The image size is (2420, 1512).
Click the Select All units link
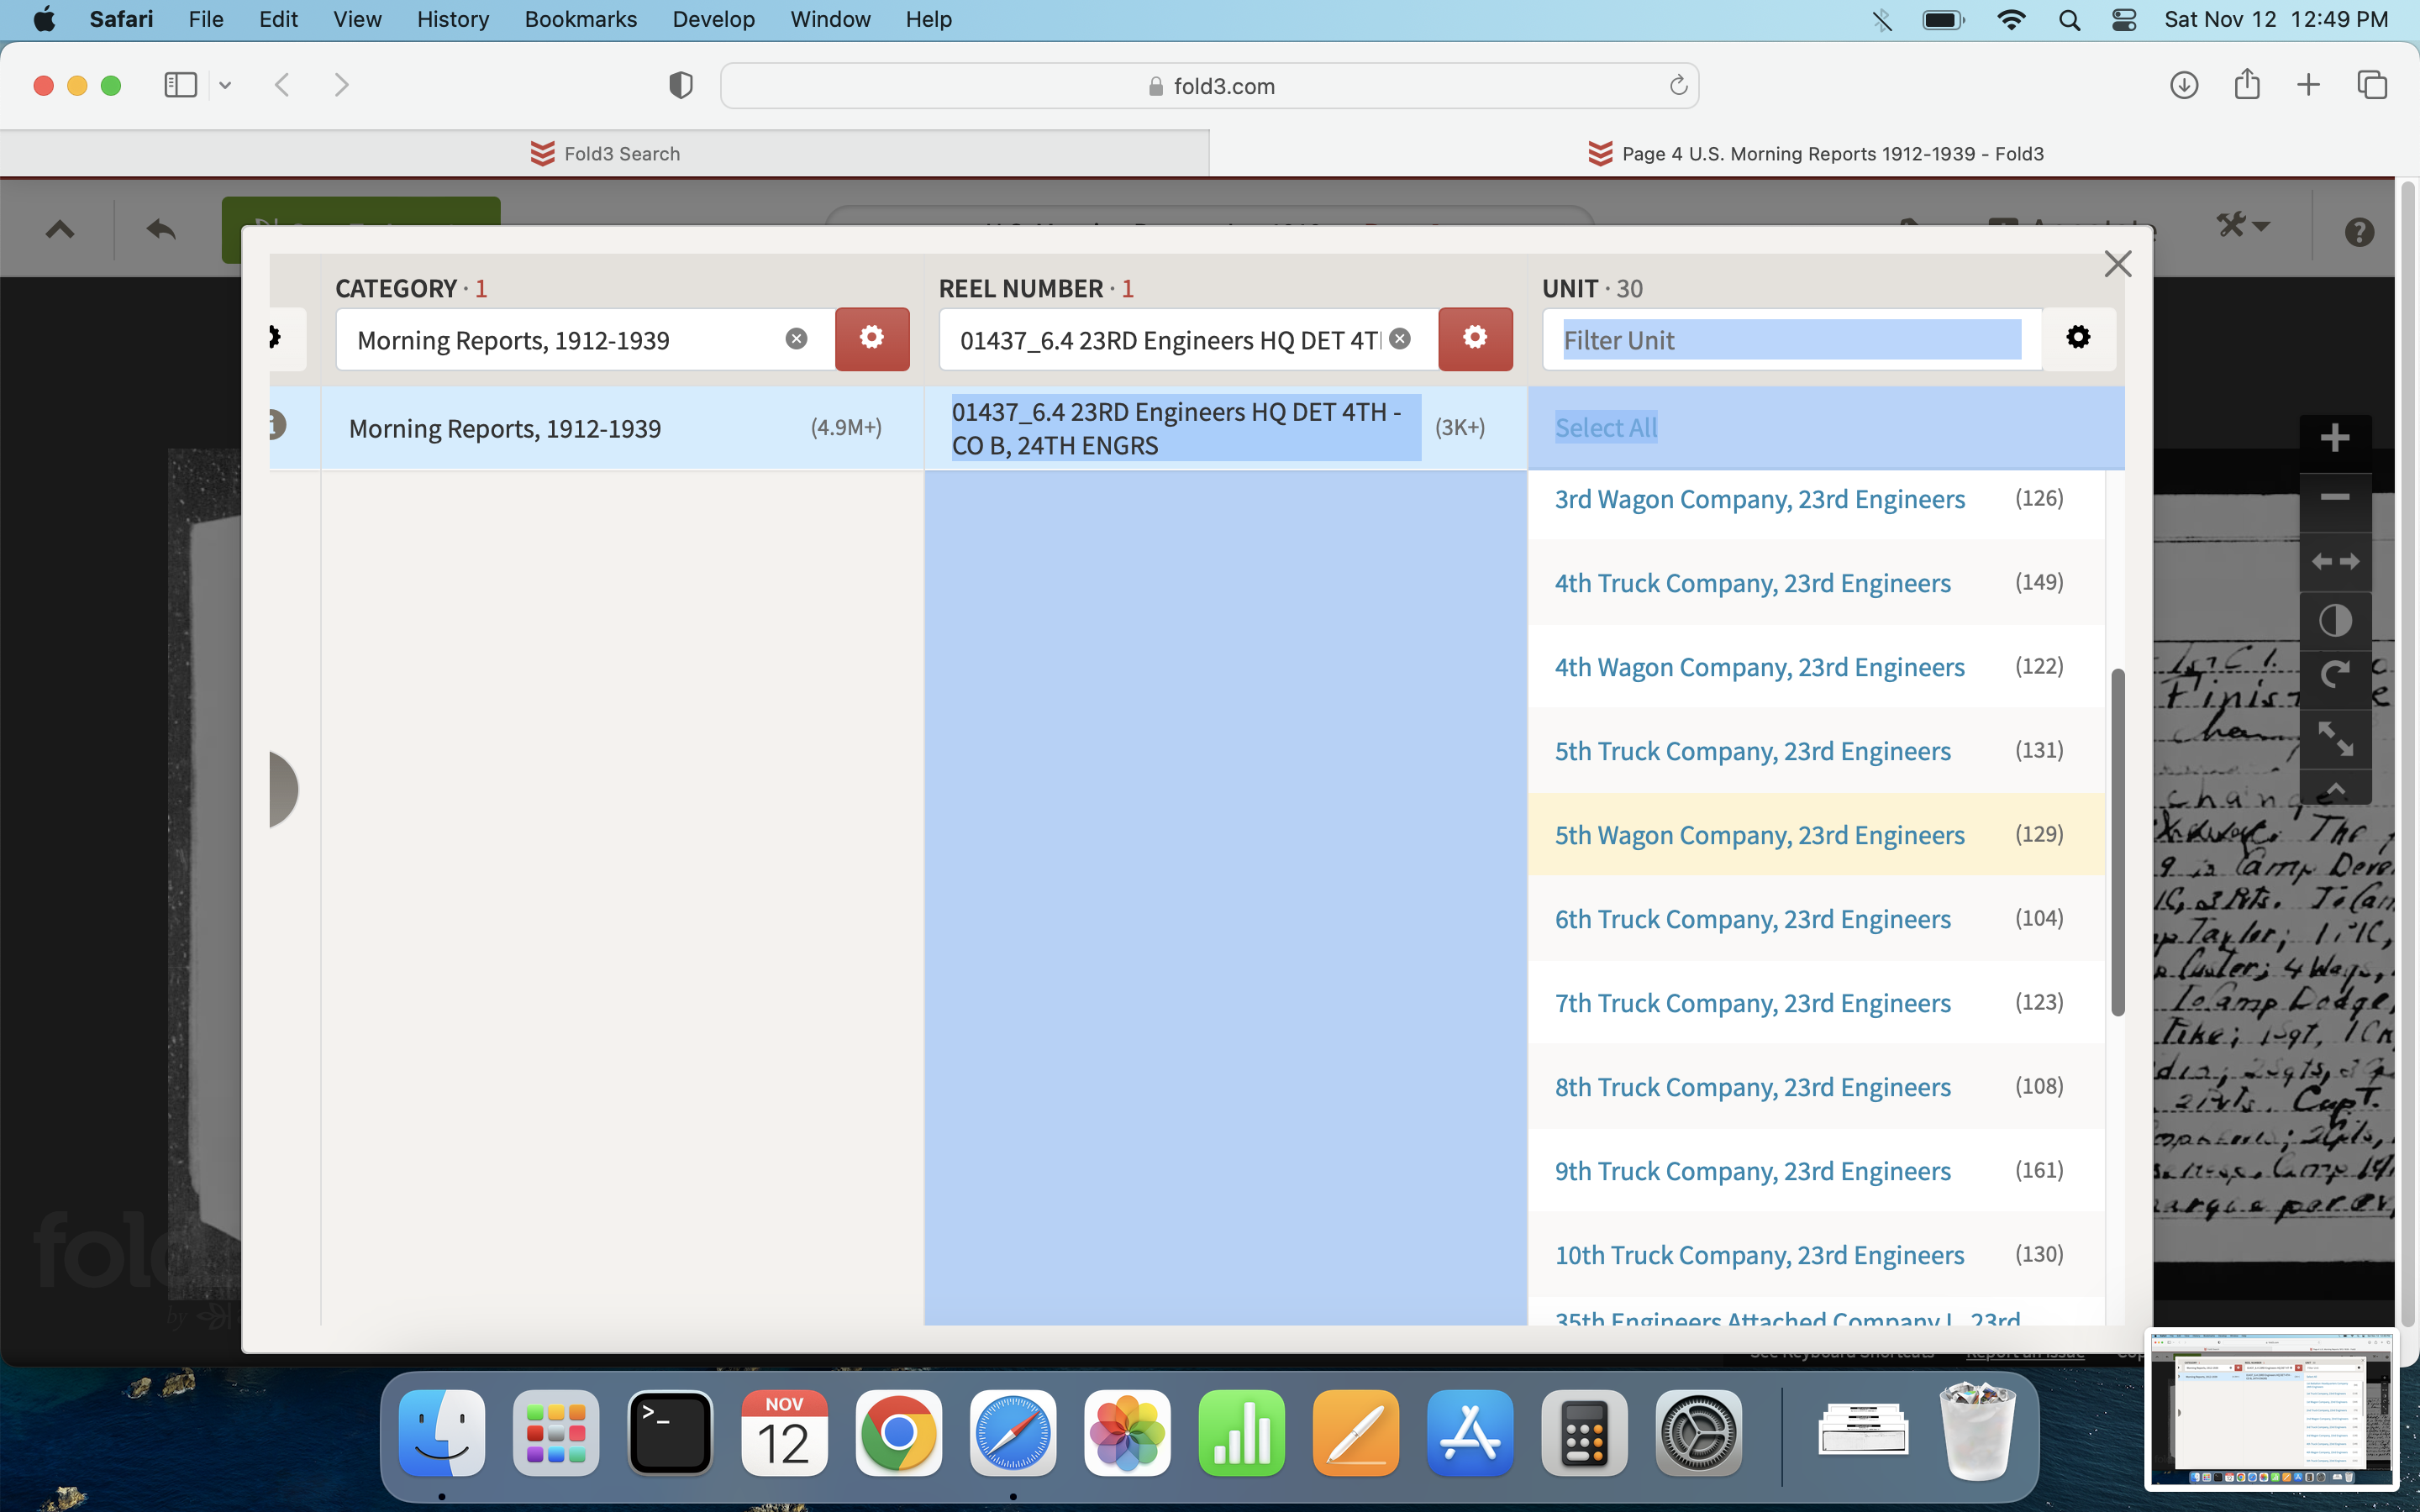(x=1605, y=428)
